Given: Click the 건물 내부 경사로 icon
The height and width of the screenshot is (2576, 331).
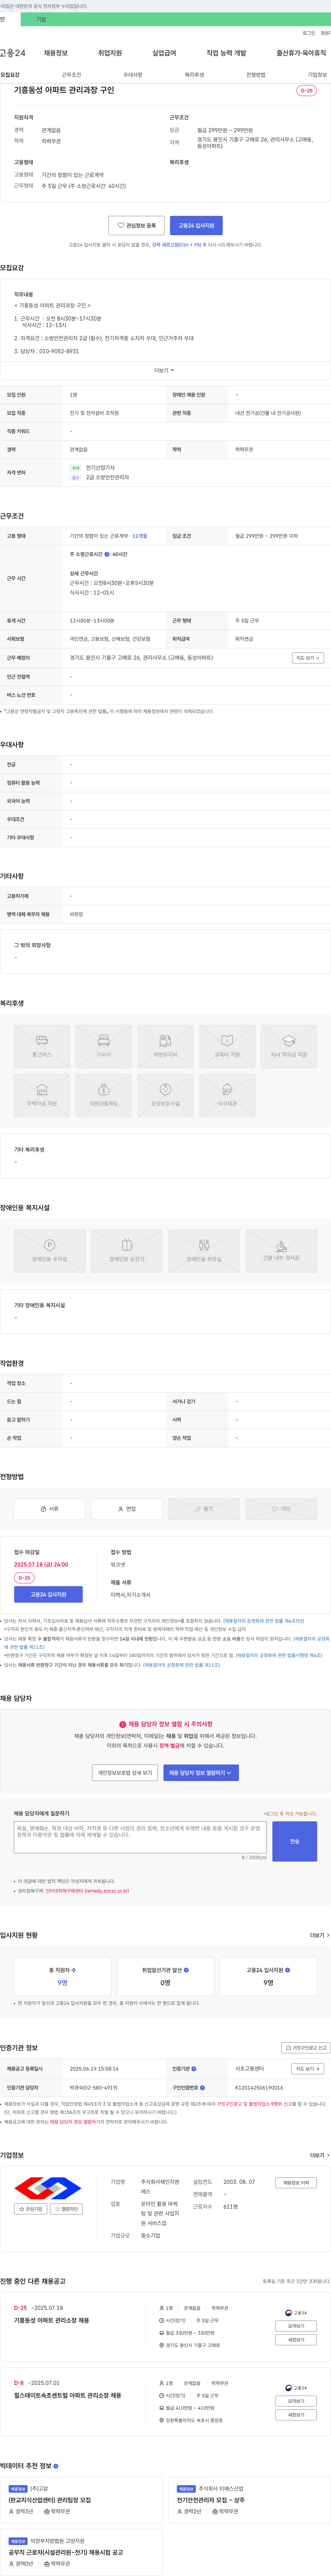Looking at the screenshot, I should coord(281,1251).
